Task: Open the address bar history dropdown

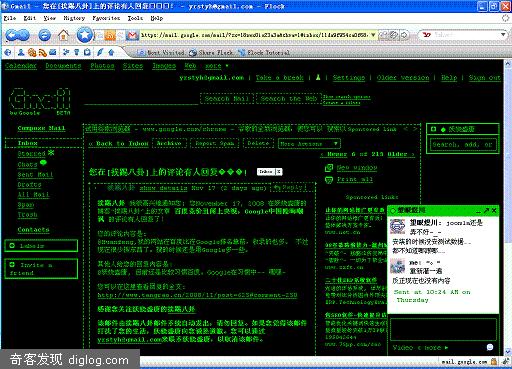Action: click(x=373, y=35)
